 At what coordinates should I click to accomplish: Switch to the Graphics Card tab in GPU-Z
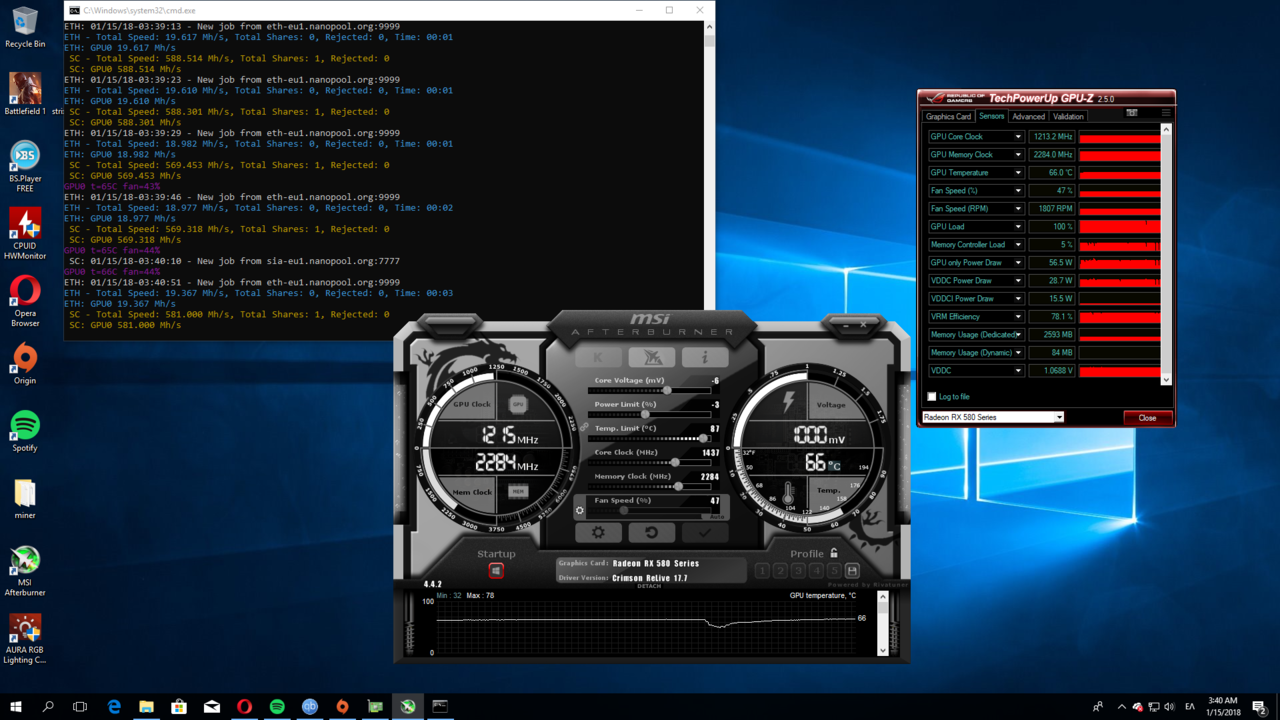point(948,116)
